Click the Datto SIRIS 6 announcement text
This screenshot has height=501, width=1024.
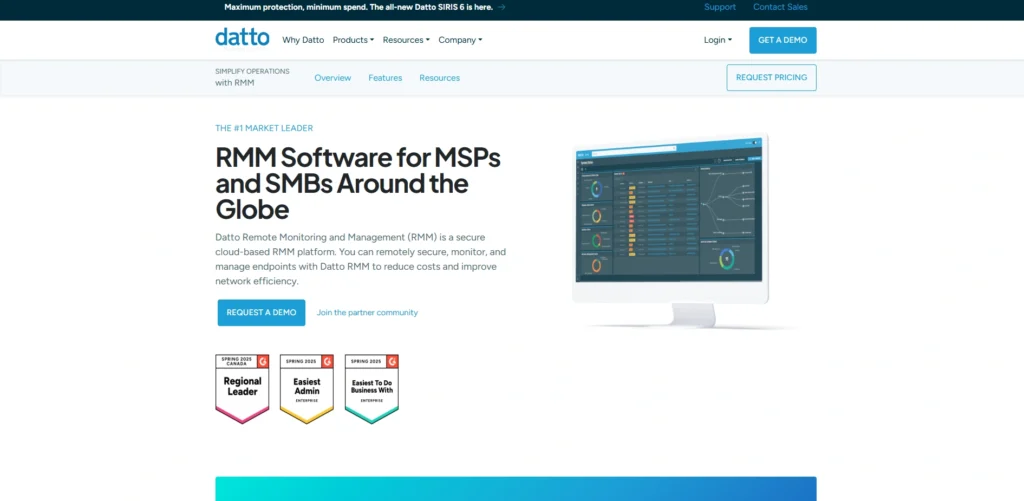[x=359, y=7]
